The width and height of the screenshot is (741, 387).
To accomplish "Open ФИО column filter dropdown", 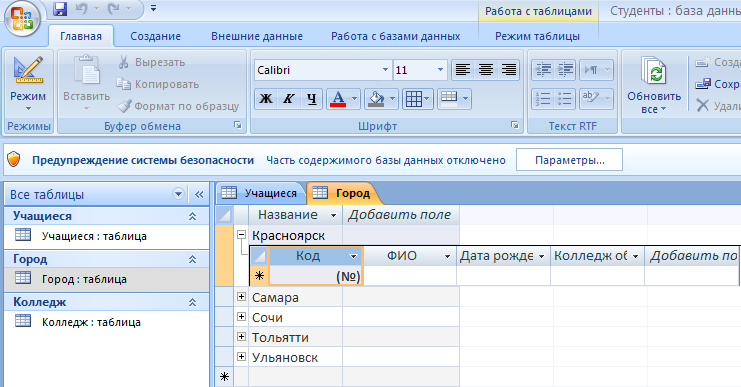I will tap(447, 256).
